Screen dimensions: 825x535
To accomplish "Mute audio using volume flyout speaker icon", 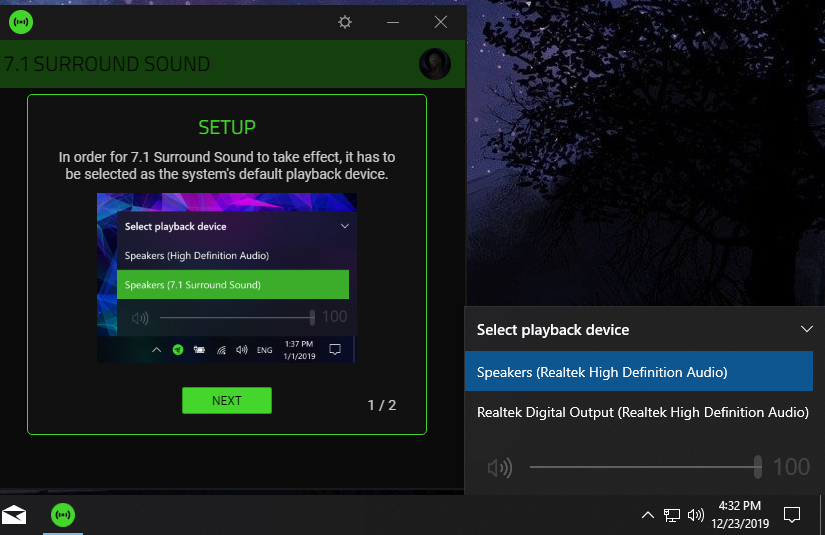I will 499,467.
